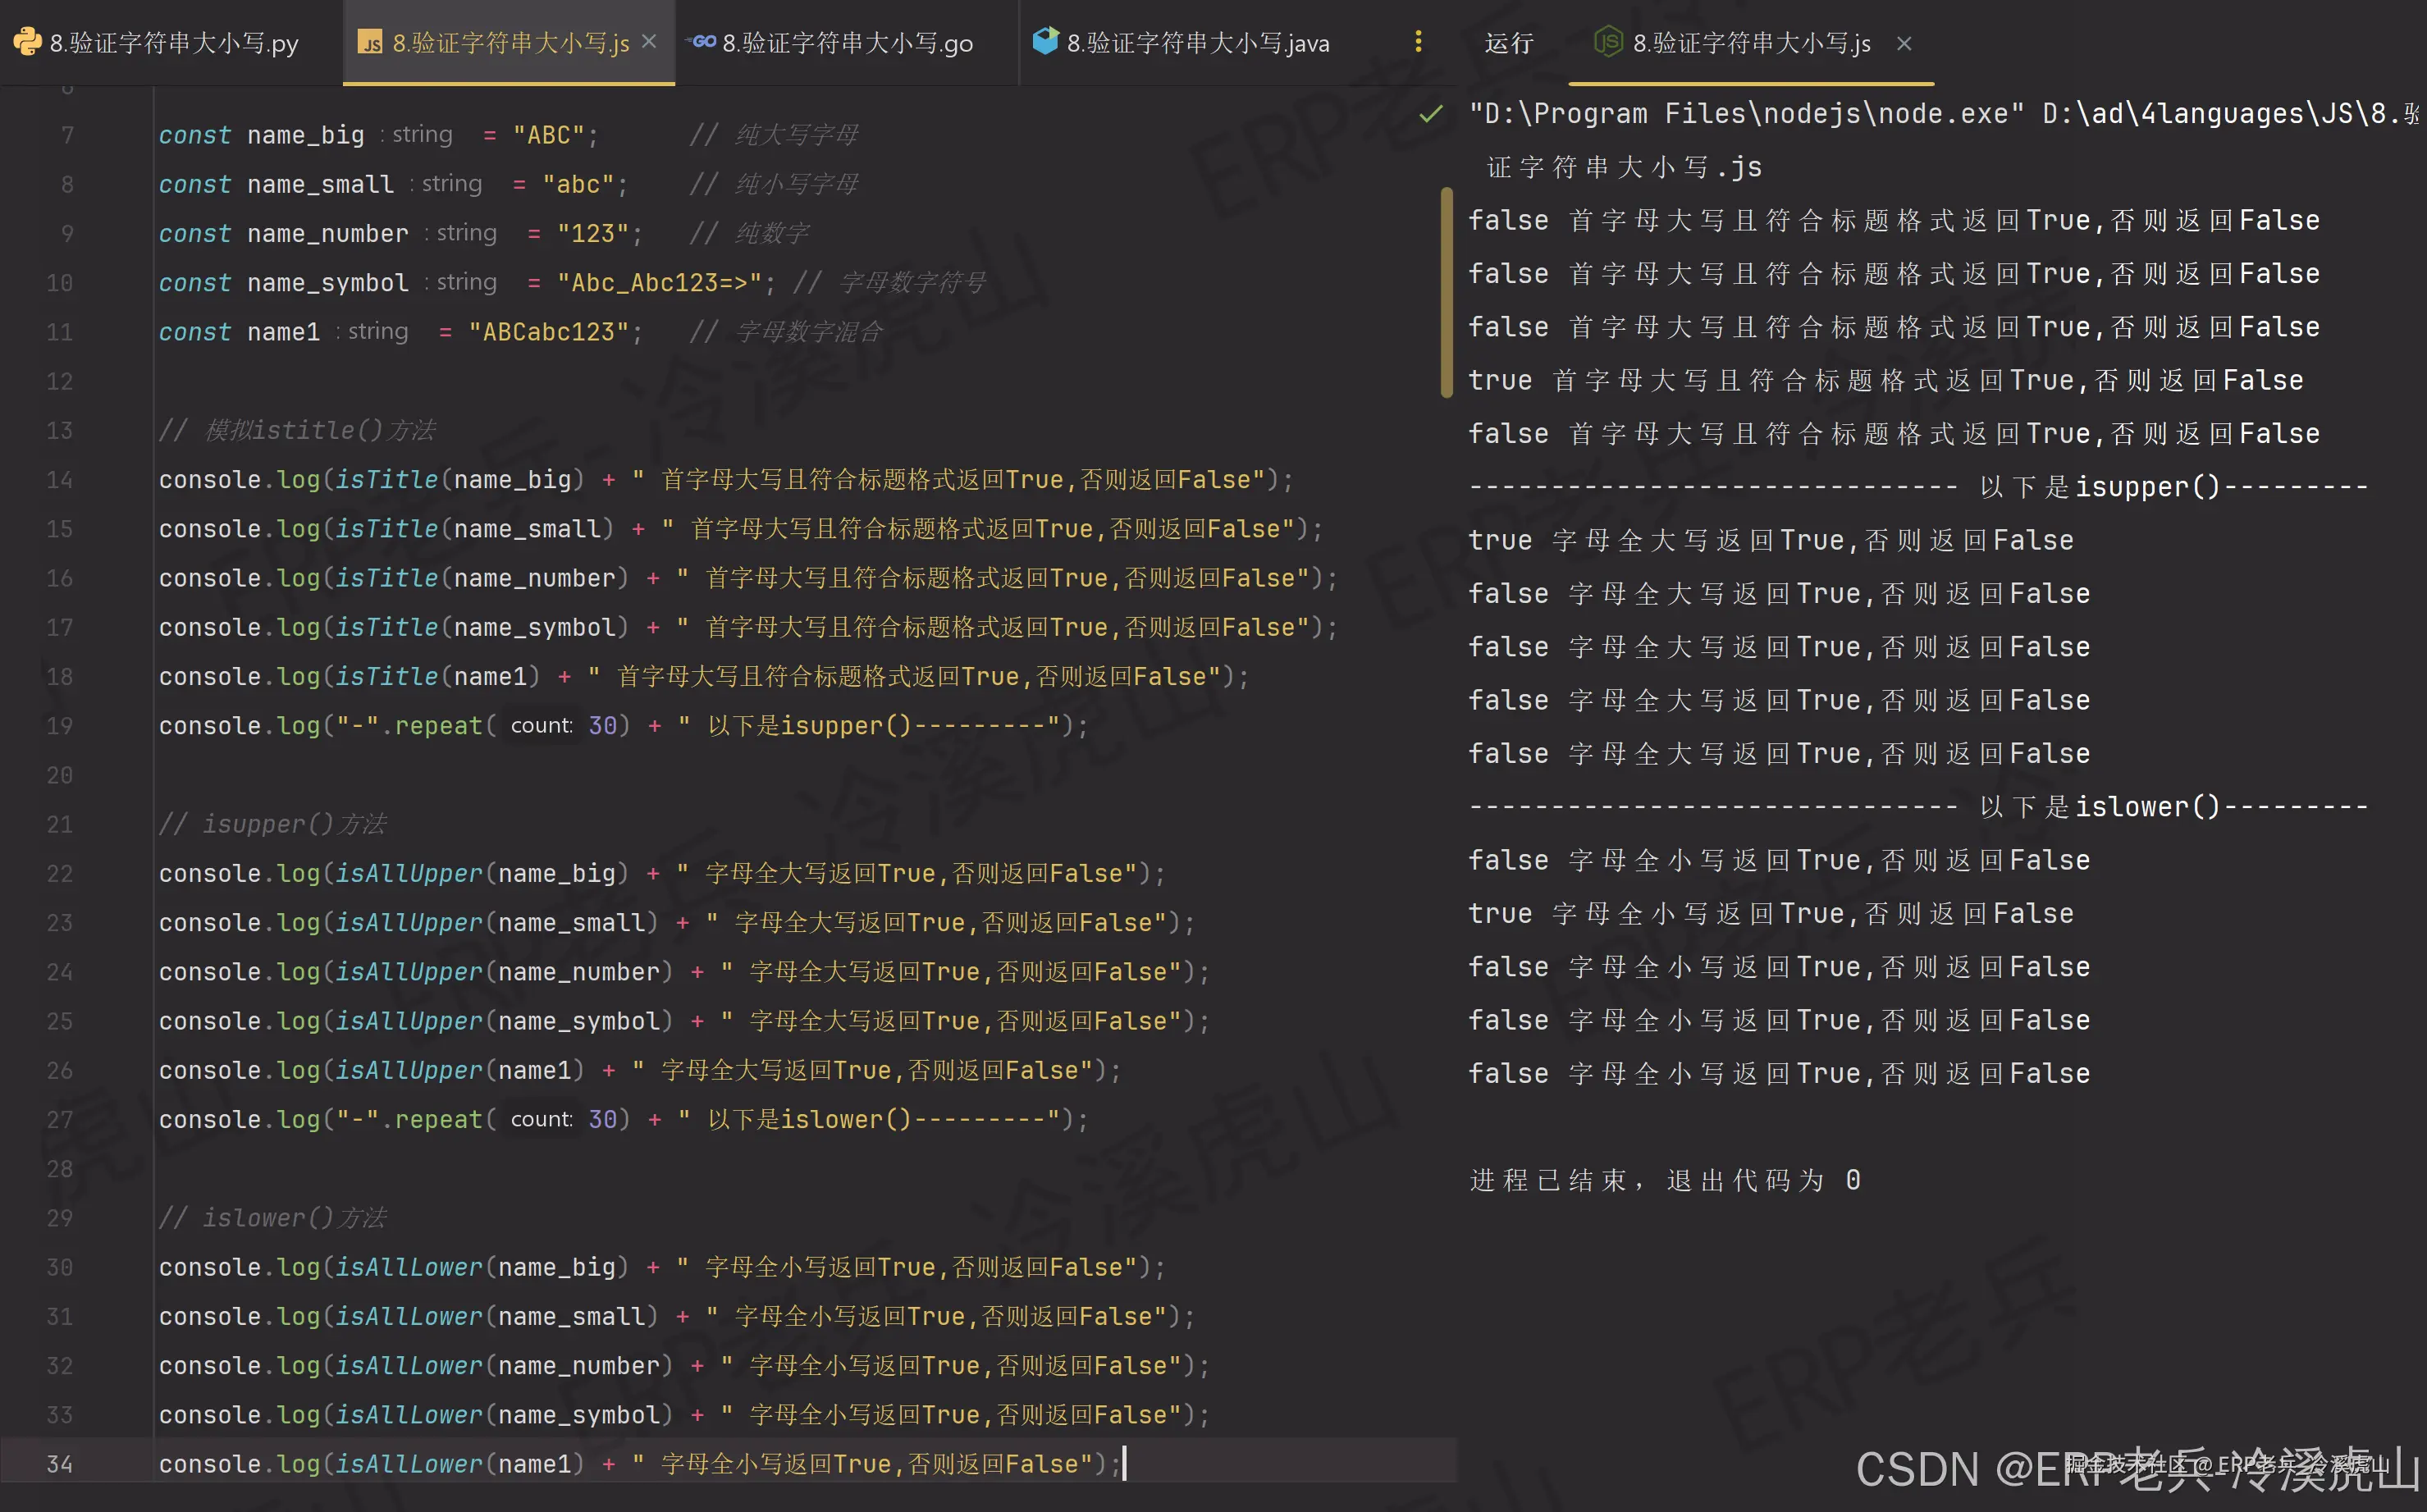Click line number 14 in the editor gutter

[x=58, y=479]
